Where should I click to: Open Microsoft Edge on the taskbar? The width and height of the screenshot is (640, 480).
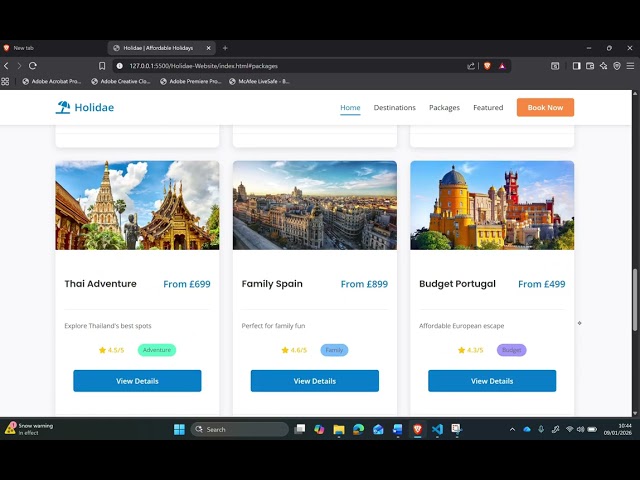click(x=358, y=429)
